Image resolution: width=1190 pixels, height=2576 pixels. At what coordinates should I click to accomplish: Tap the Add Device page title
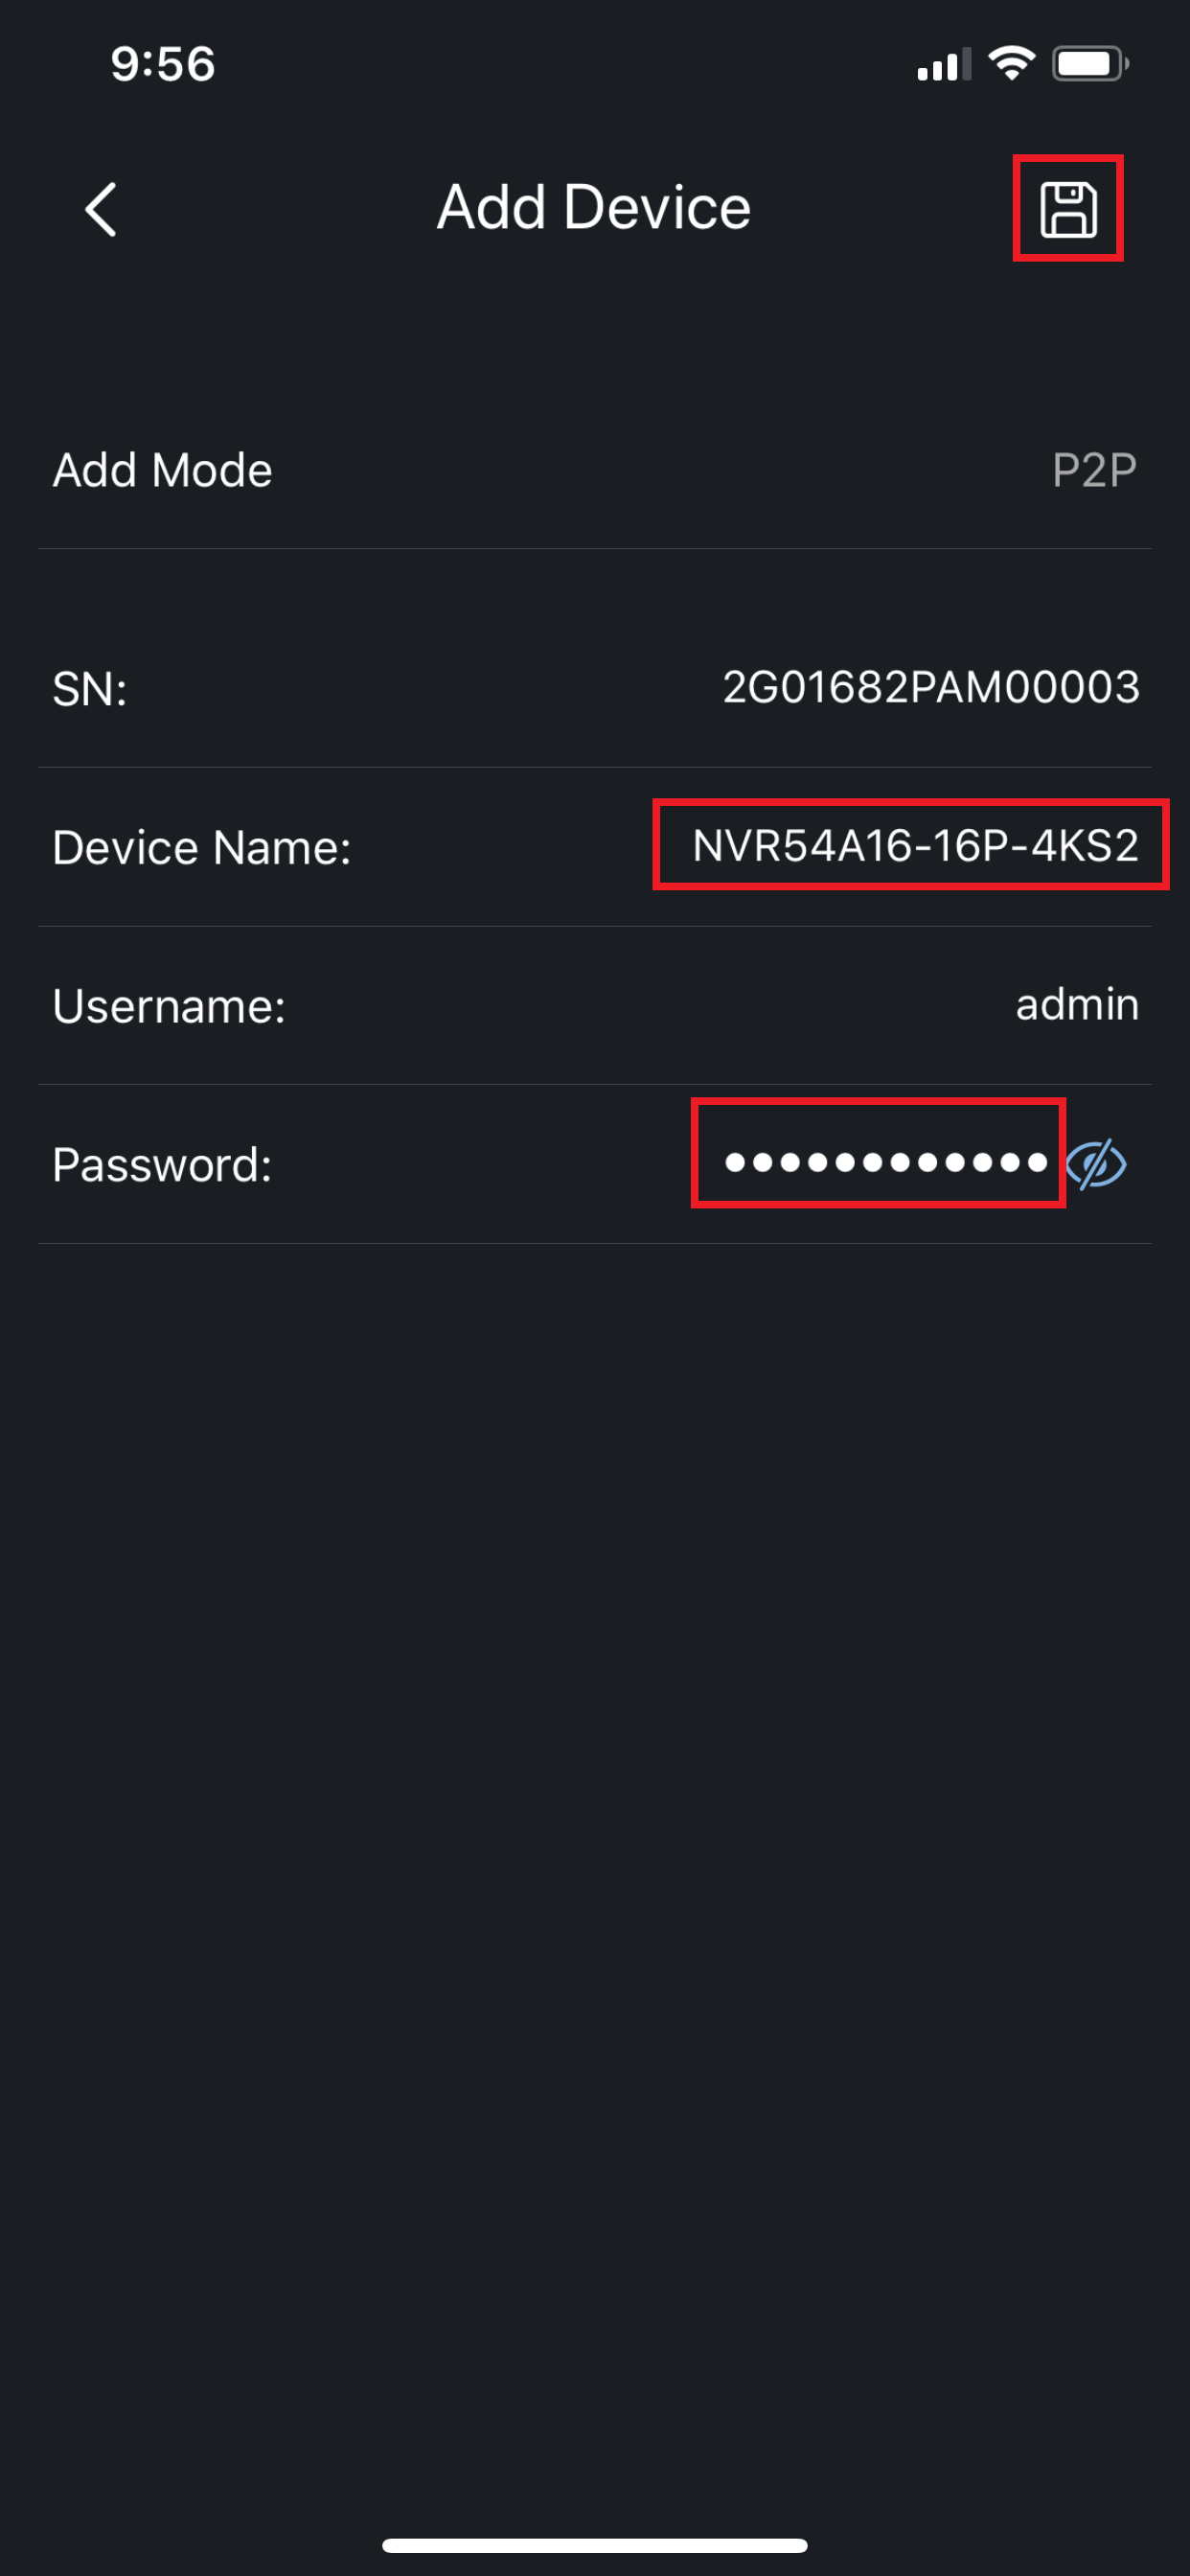pyautogui.click(x=594, y=208)
